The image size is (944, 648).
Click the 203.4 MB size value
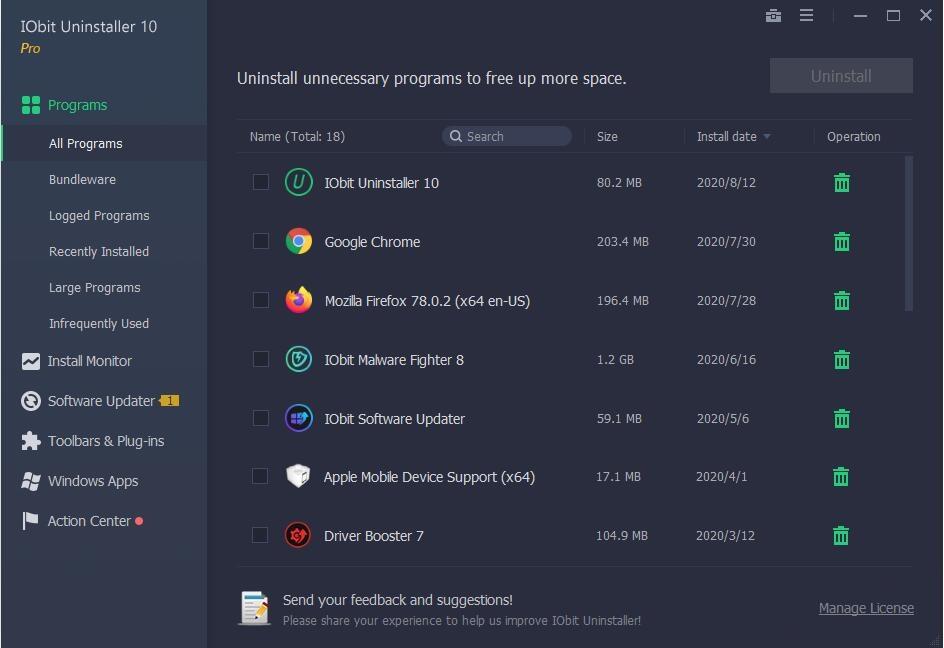coord(623,241)
